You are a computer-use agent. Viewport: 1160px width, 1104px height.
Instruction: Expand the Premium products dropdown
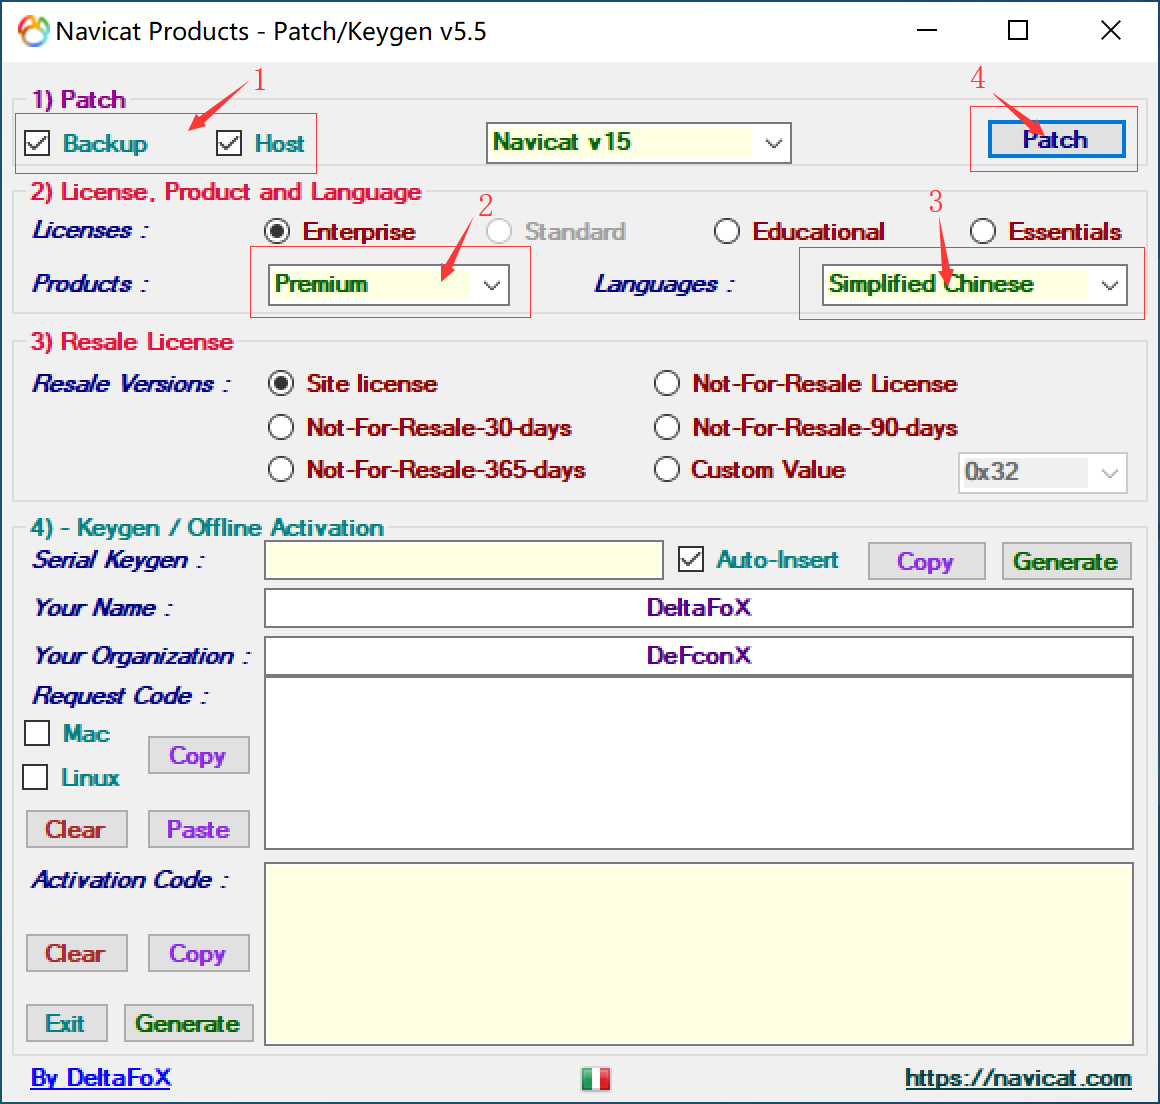click(x=491, y=285)
